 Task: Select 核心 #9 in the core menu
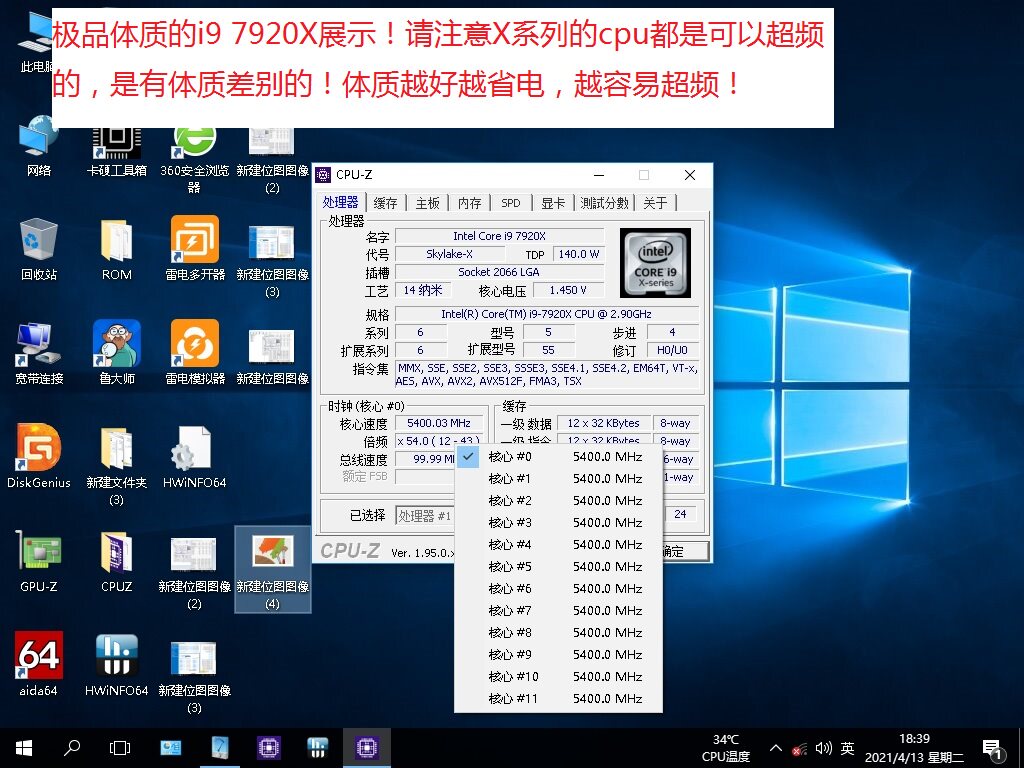pos(558,654)
